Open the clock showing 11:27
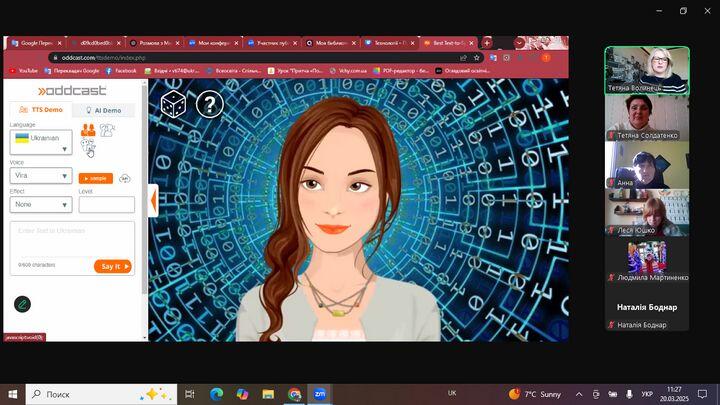The image size is (720, 405). [x=674, y=394]
